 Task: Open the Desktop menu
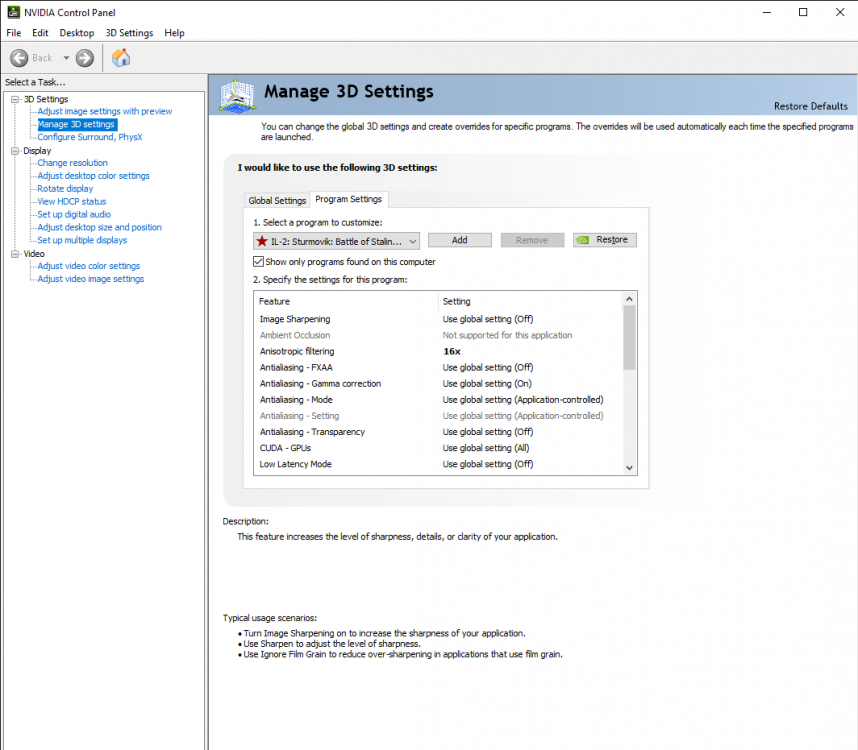coord(77,33)
